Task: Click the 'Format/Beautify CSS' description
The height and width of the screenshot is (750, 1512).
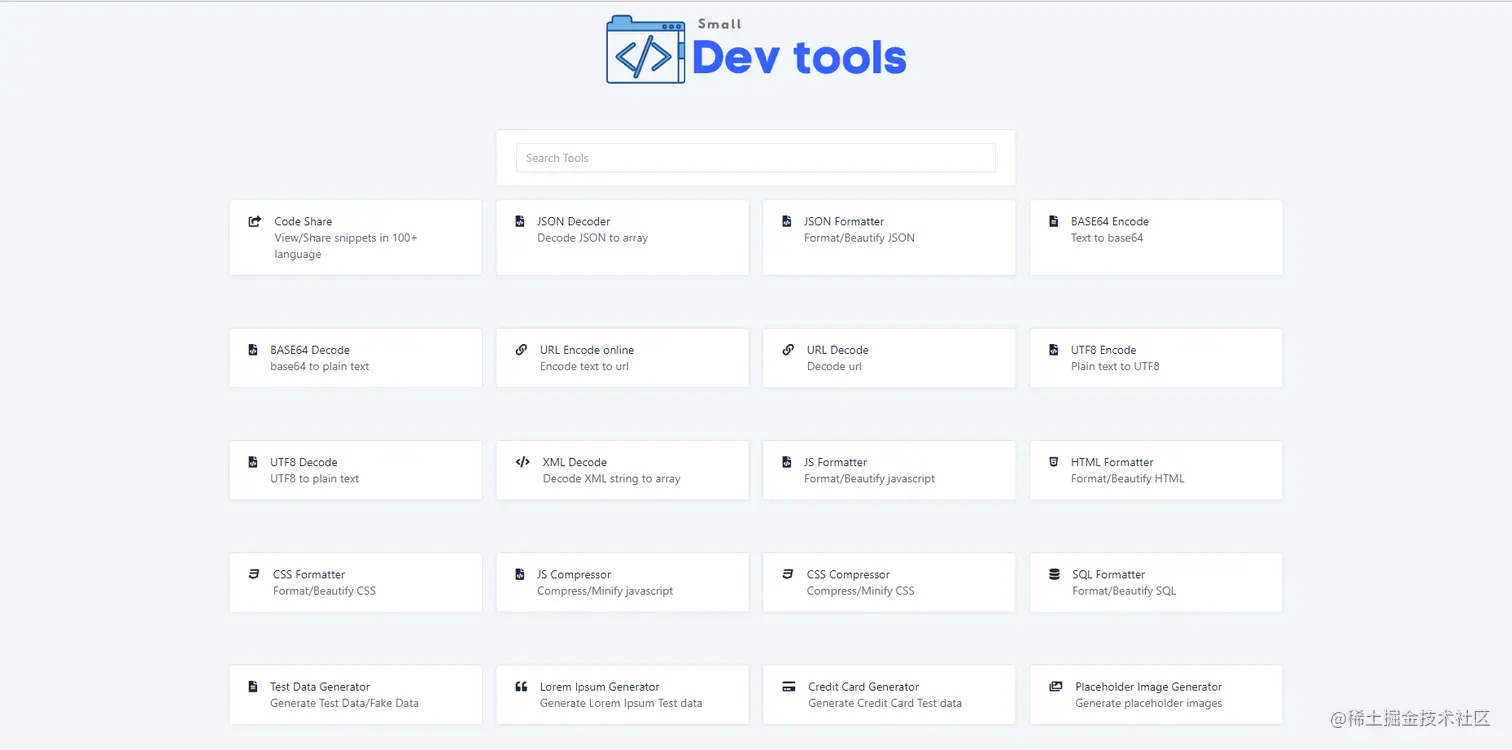Action: tap(324, 591)
